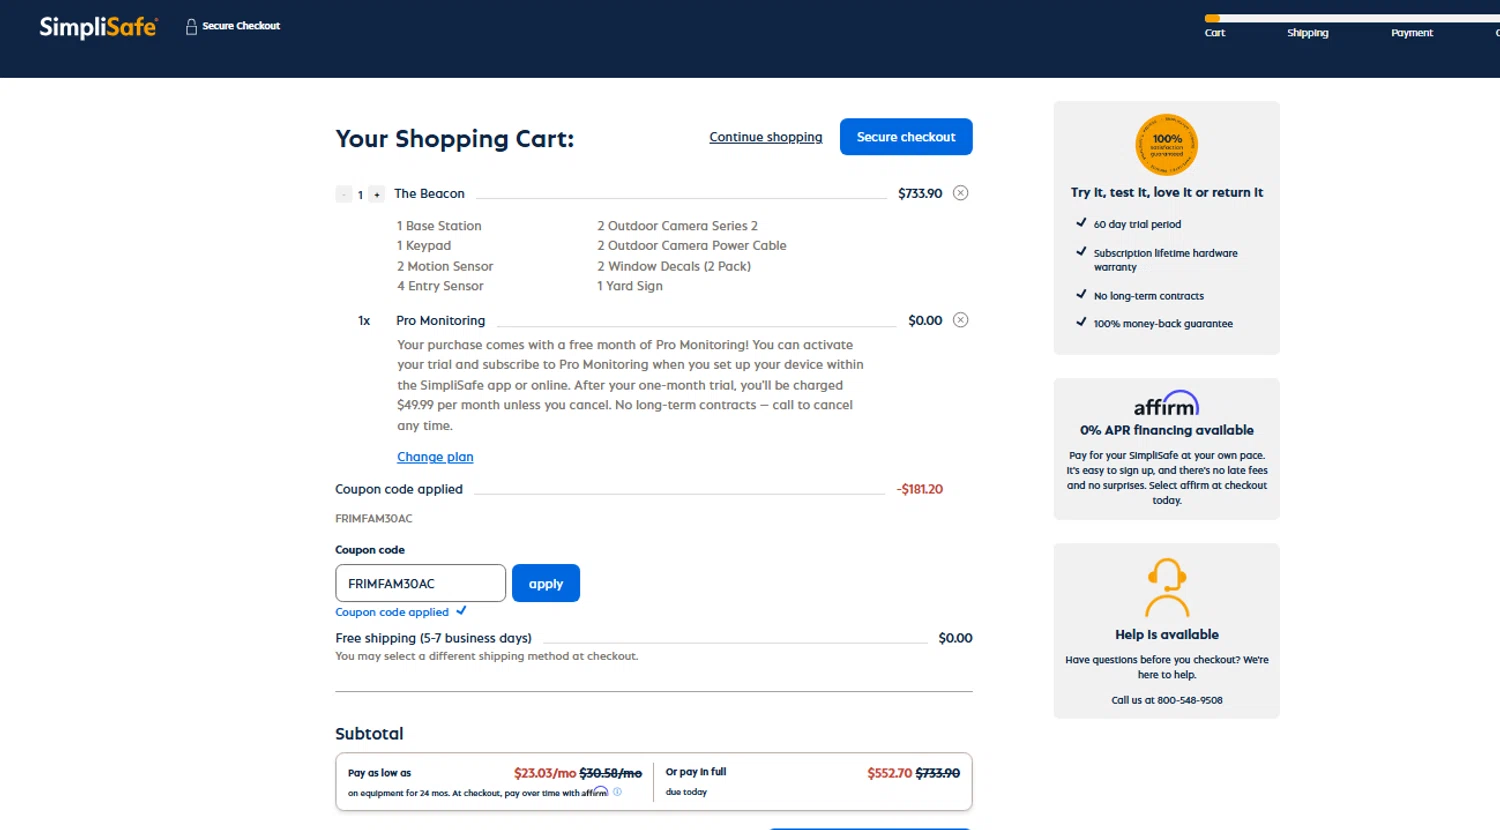Click the SimpliSafe logo

click(98, 27)
